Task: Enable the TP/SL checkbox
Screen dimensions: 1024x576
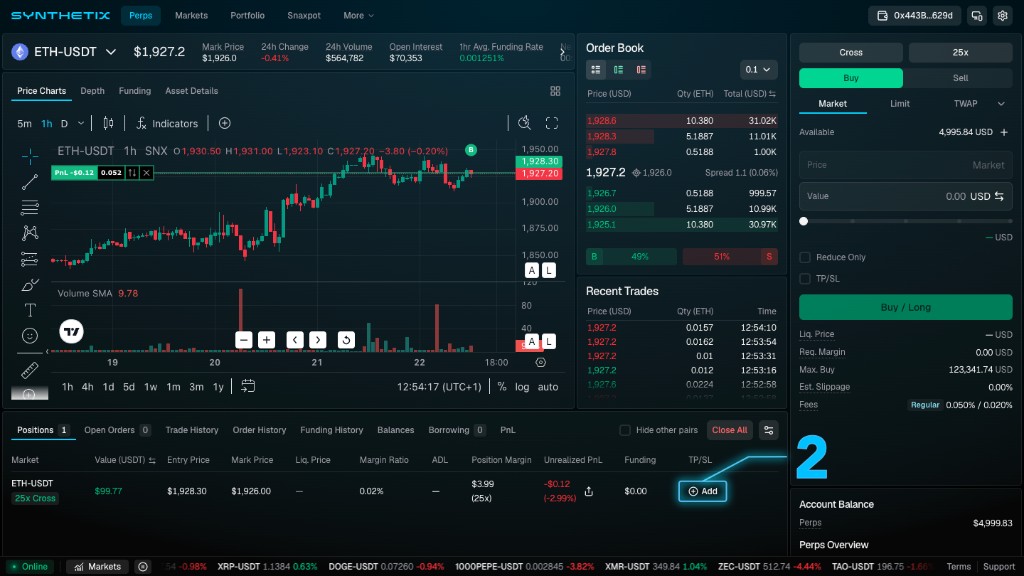Action: click(x=805, y=279)
